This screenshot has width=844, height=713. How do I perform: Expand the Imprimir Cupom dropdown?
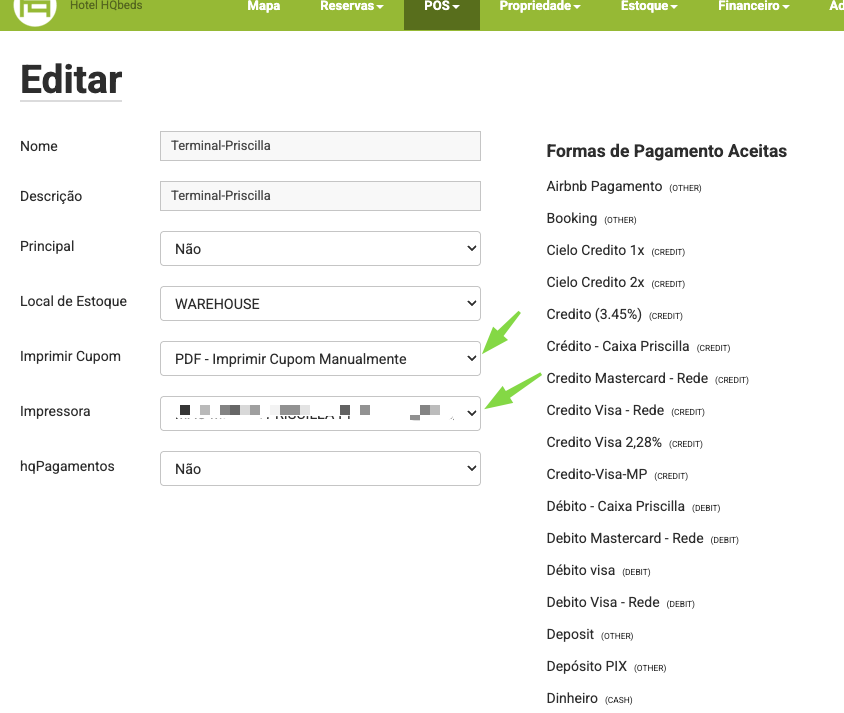[x=320, y=359]
